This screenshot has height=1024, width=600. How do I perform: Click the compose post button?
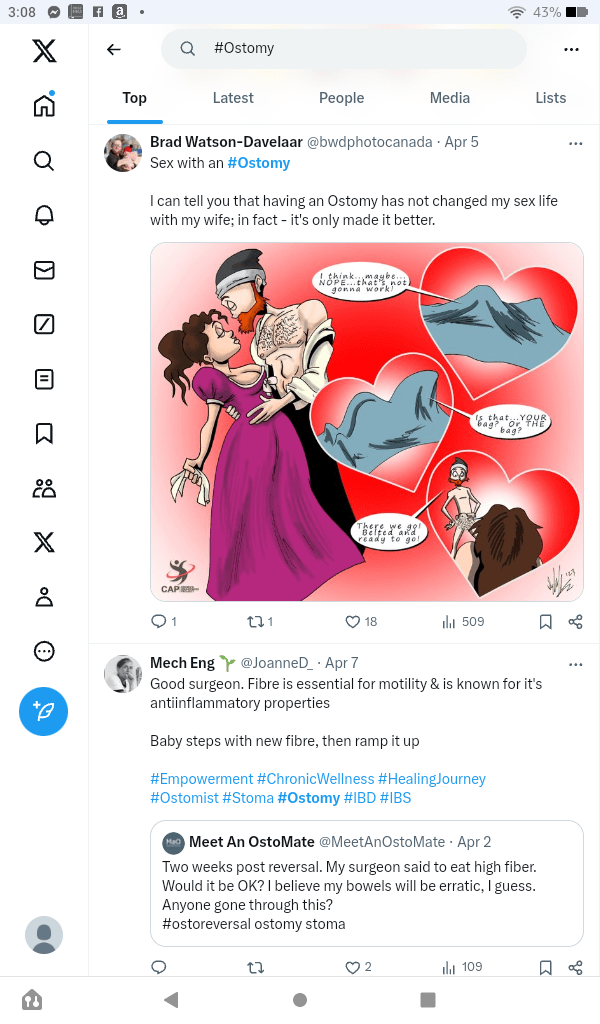[44, 711]
